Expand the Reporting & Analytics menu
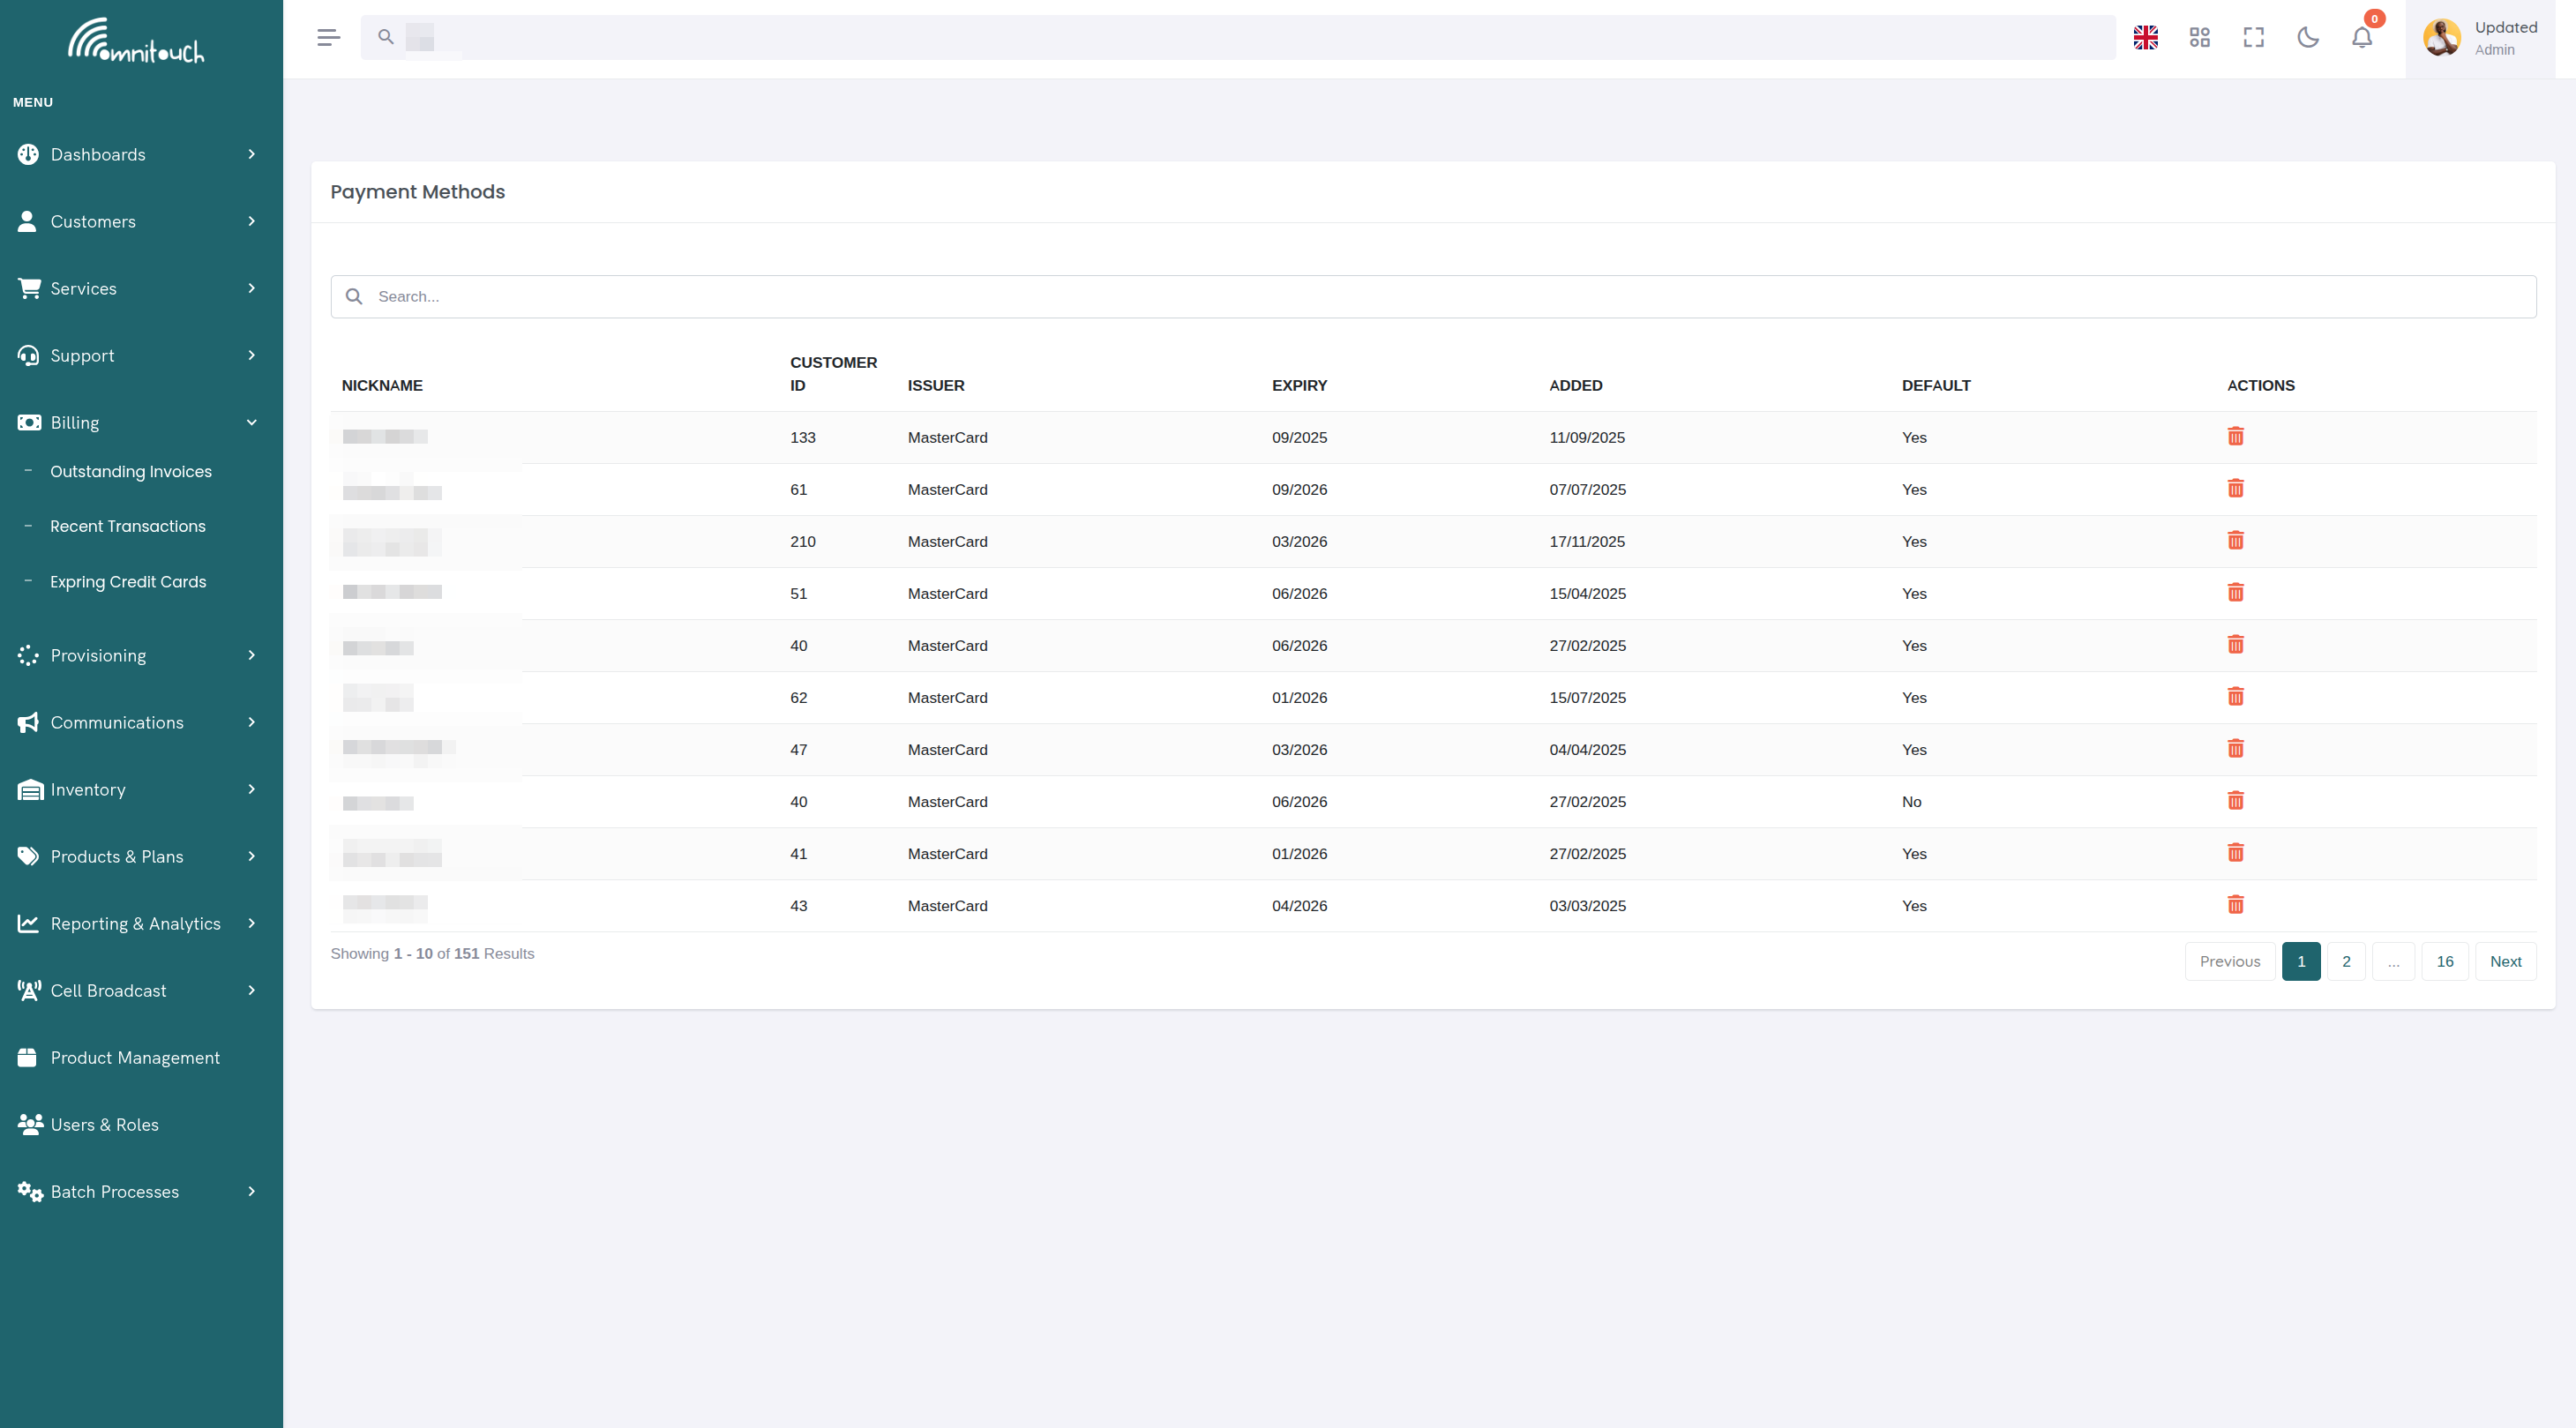This screenshot has height=1428, width=2576. (x=251, y=923)
